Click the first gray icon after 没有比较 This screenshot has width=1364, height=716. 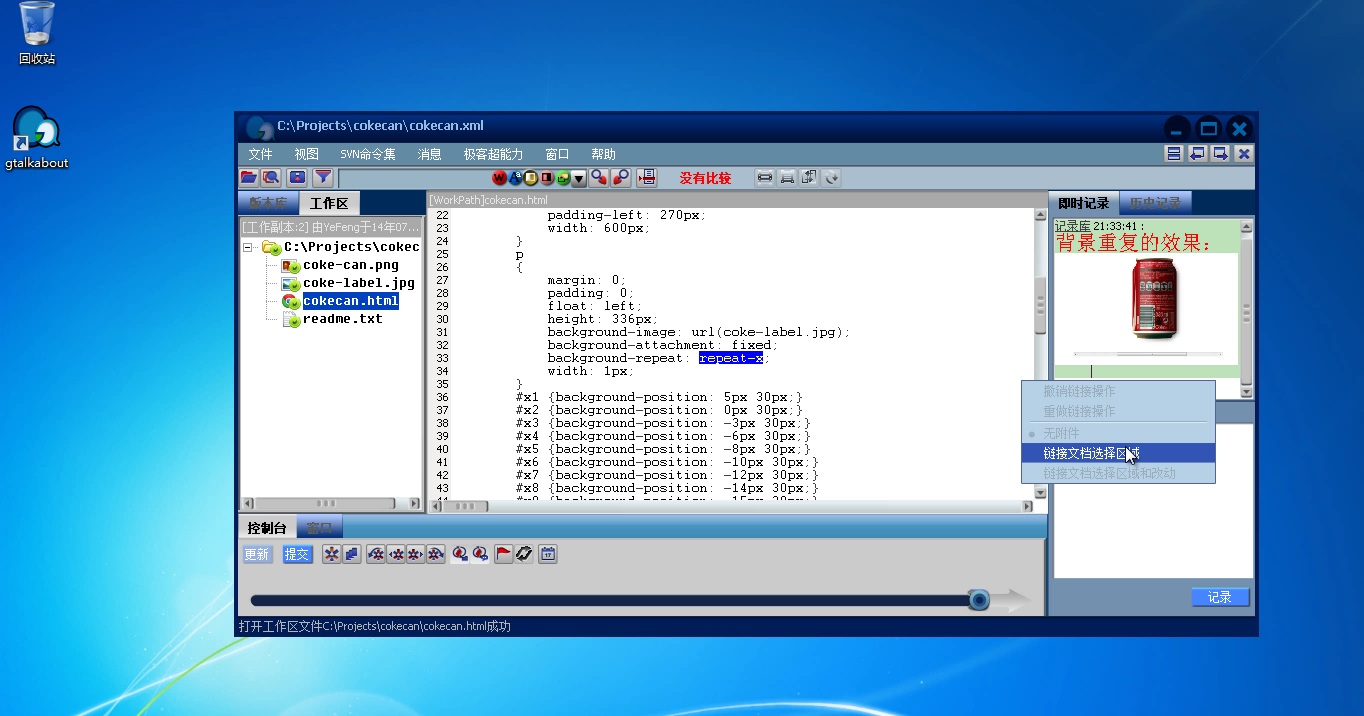coord(765,178)
